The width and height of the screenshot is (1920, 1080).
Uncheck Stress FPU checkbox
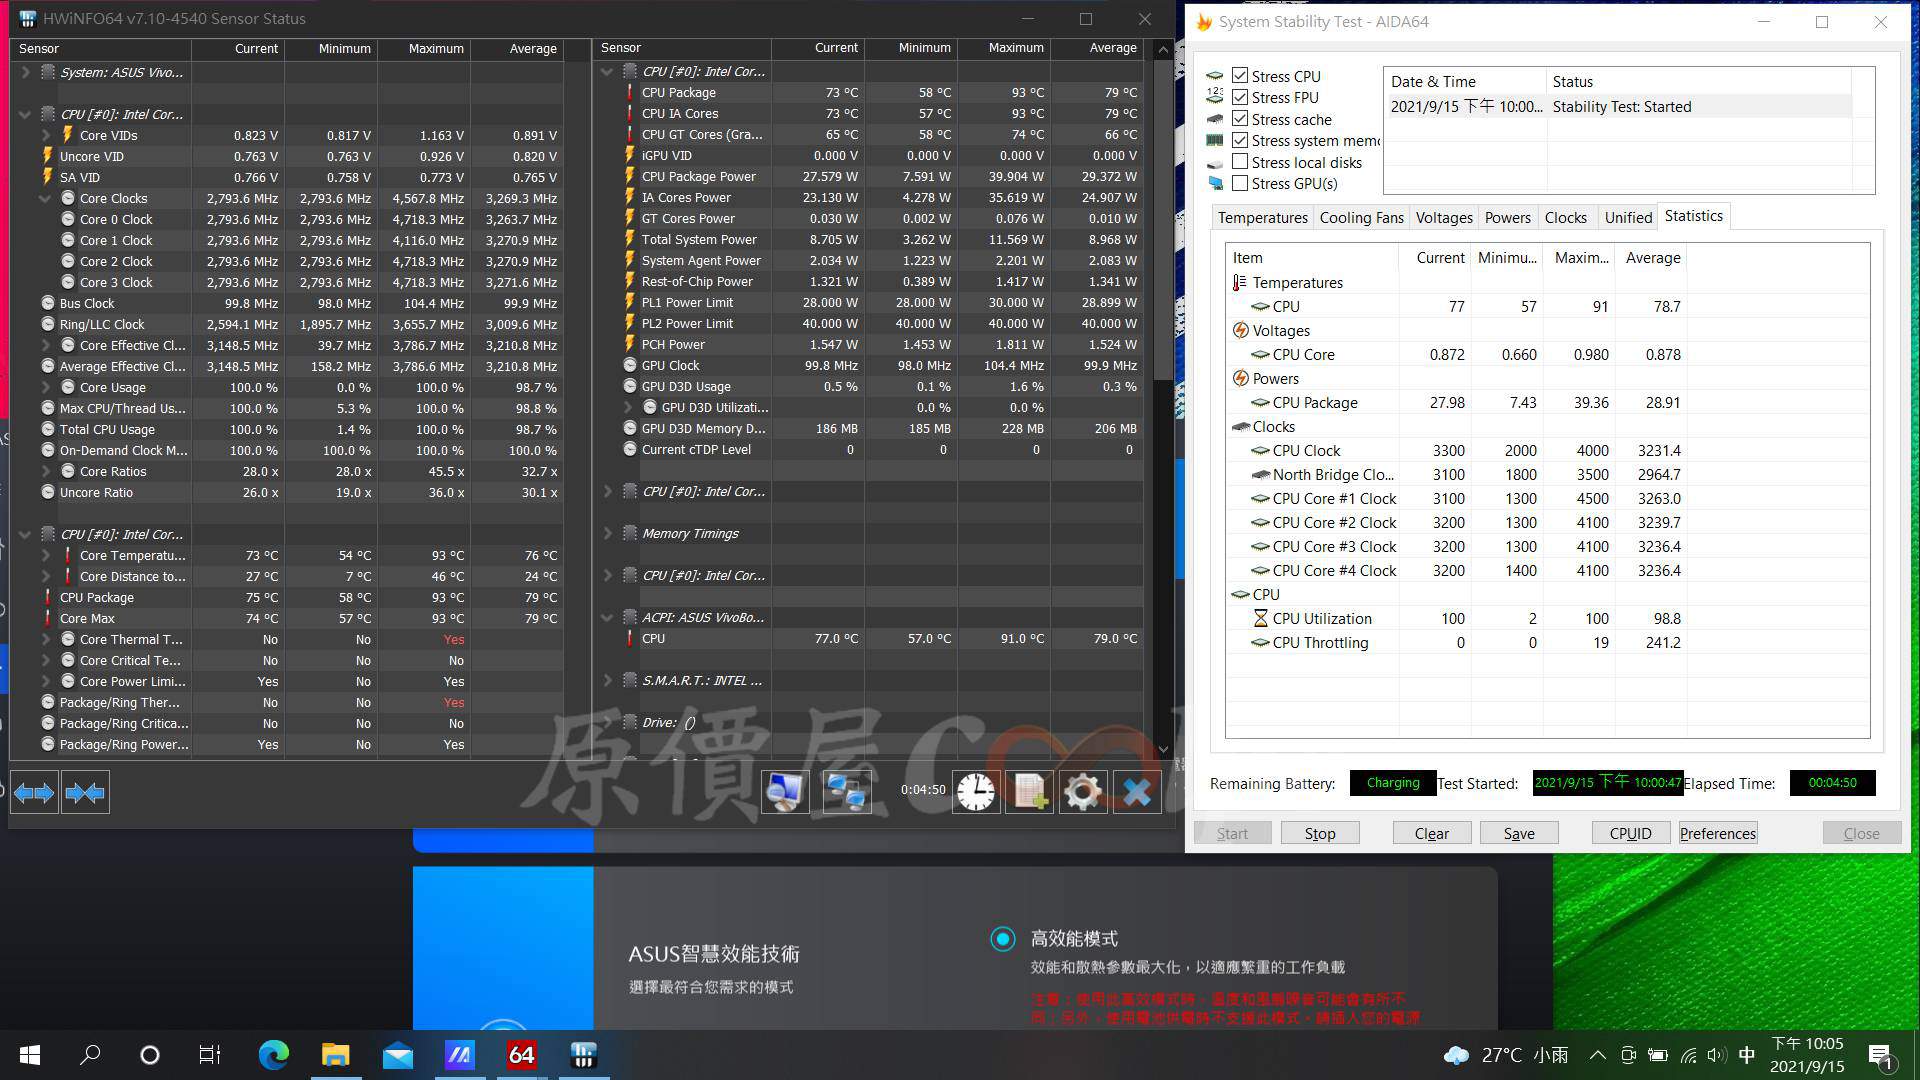tap(1240, 97)
